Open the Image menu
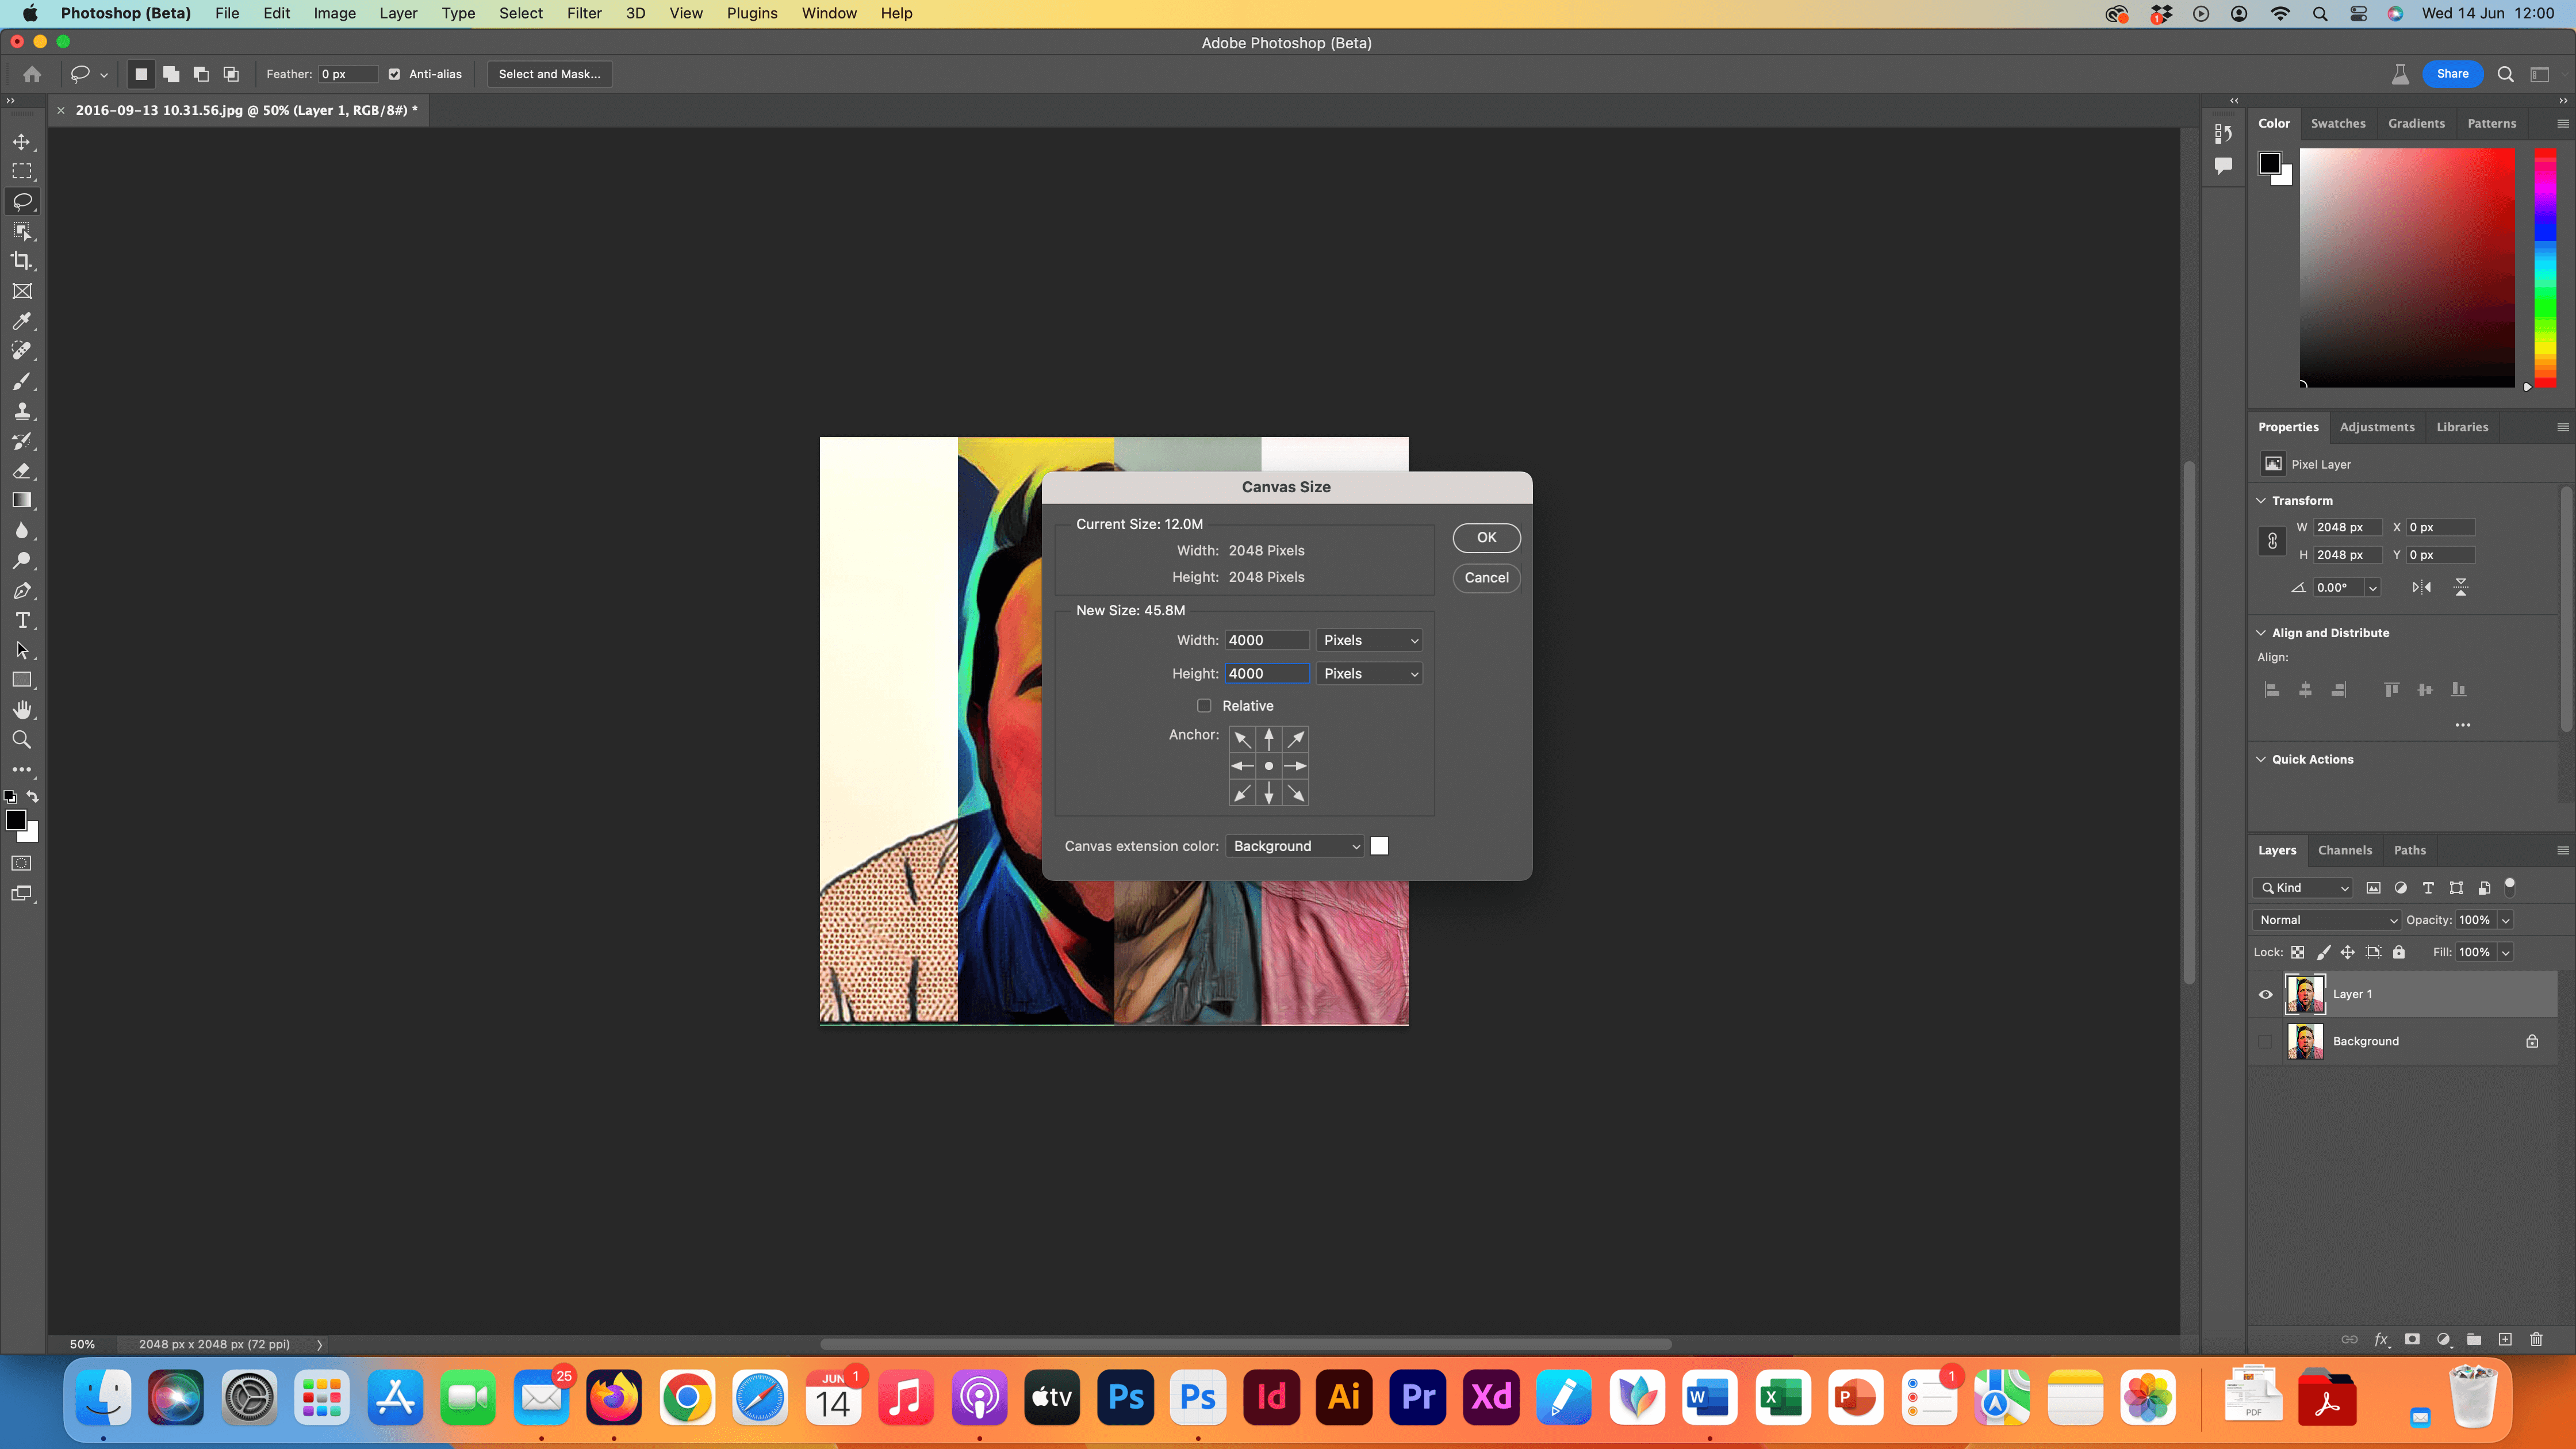The image size is (2576, 1449). 335,13
